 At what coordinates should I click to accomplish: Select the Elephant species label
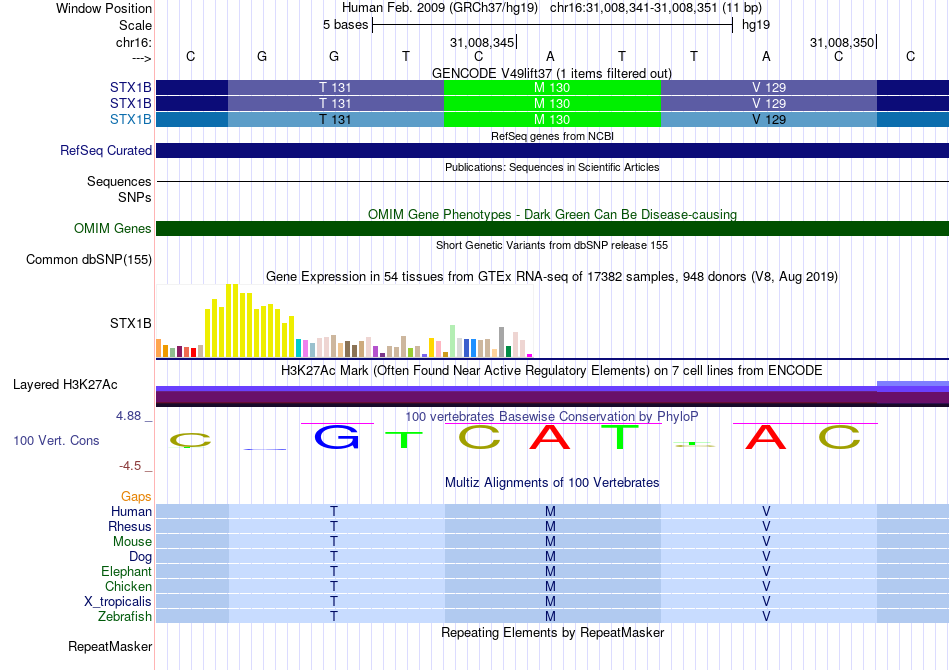126,571
